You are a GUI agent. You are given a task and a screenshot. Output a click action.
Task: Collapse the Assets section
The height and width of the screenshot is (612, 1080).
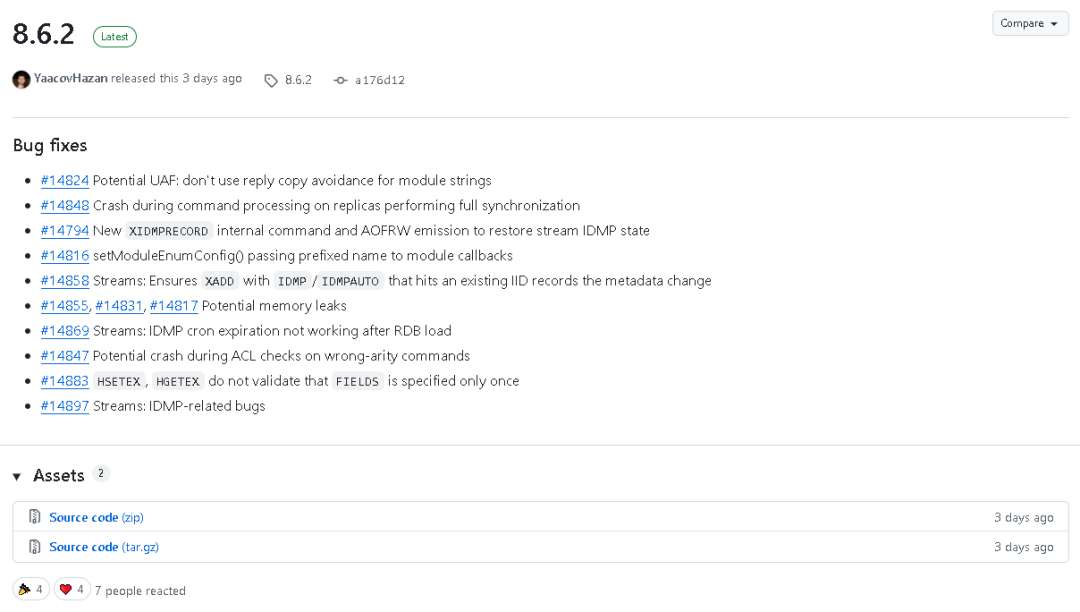pos(17,476)
